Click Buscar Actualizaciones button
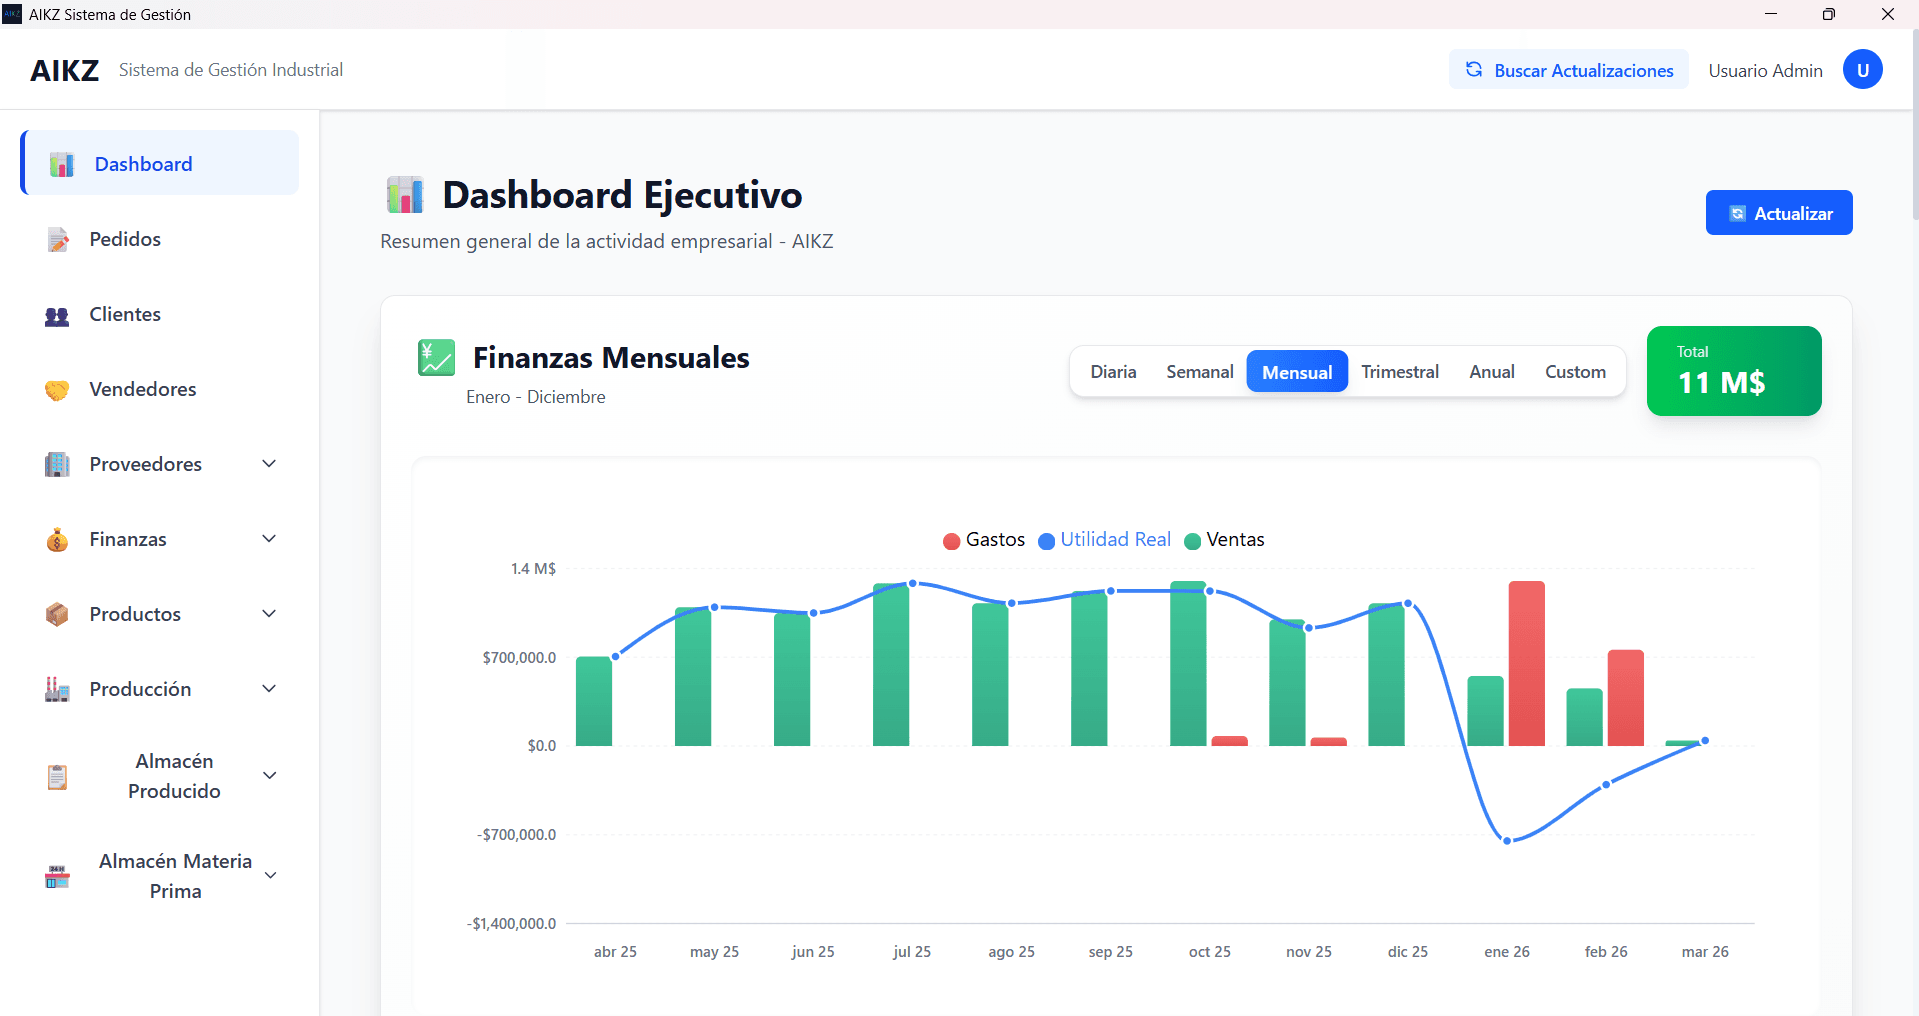1919x1016 pixels. (x=1568, y=70)
